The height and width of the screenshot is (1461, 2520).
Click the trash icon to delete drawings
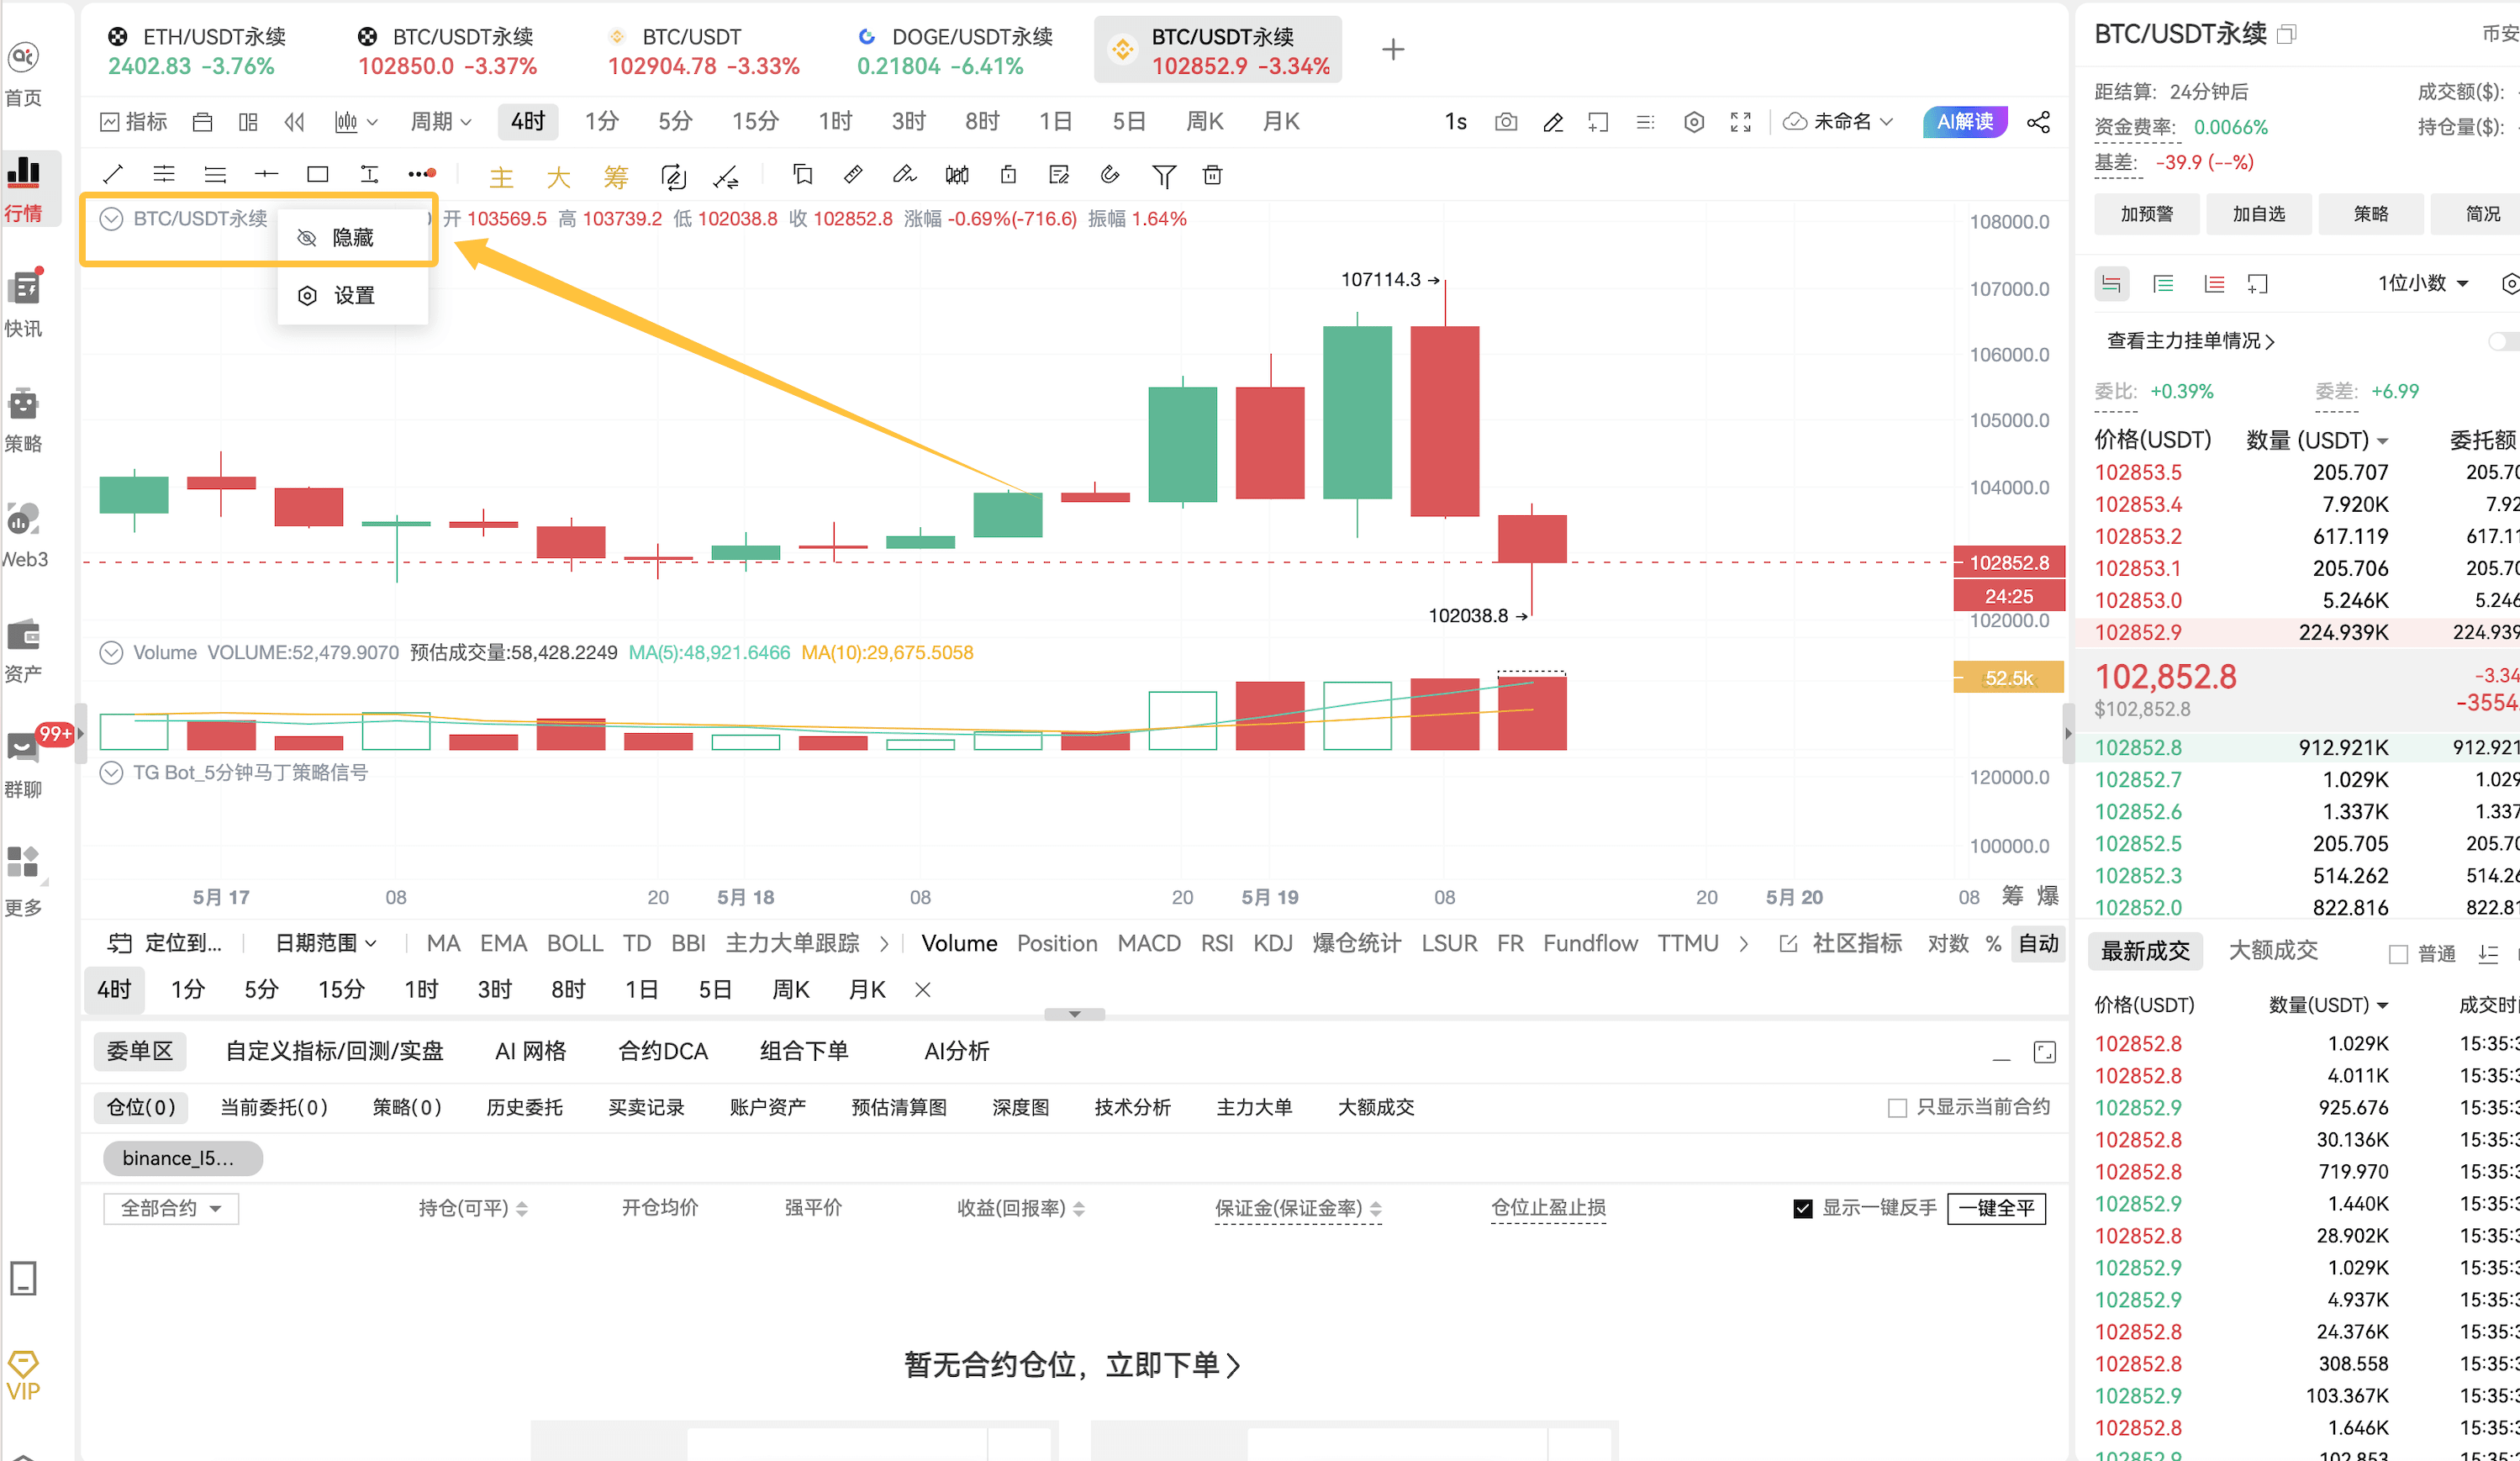click(1213, 175)
